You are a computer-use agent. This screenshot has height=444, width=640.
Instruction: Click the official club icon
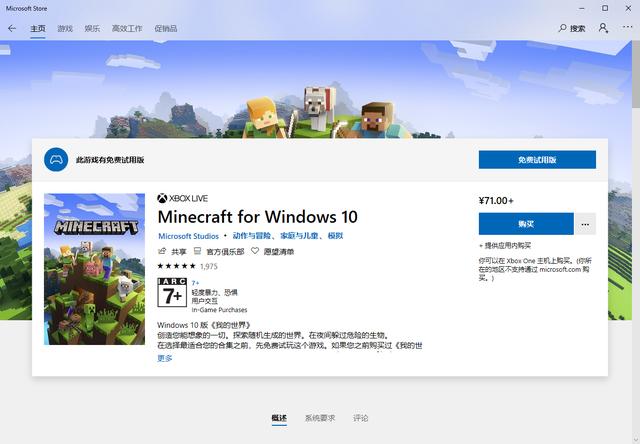[197, 251]
